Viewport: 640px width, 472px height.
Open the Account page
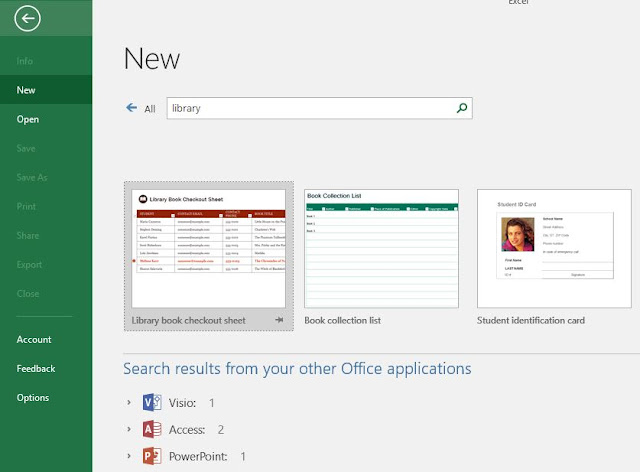point(46,339)
